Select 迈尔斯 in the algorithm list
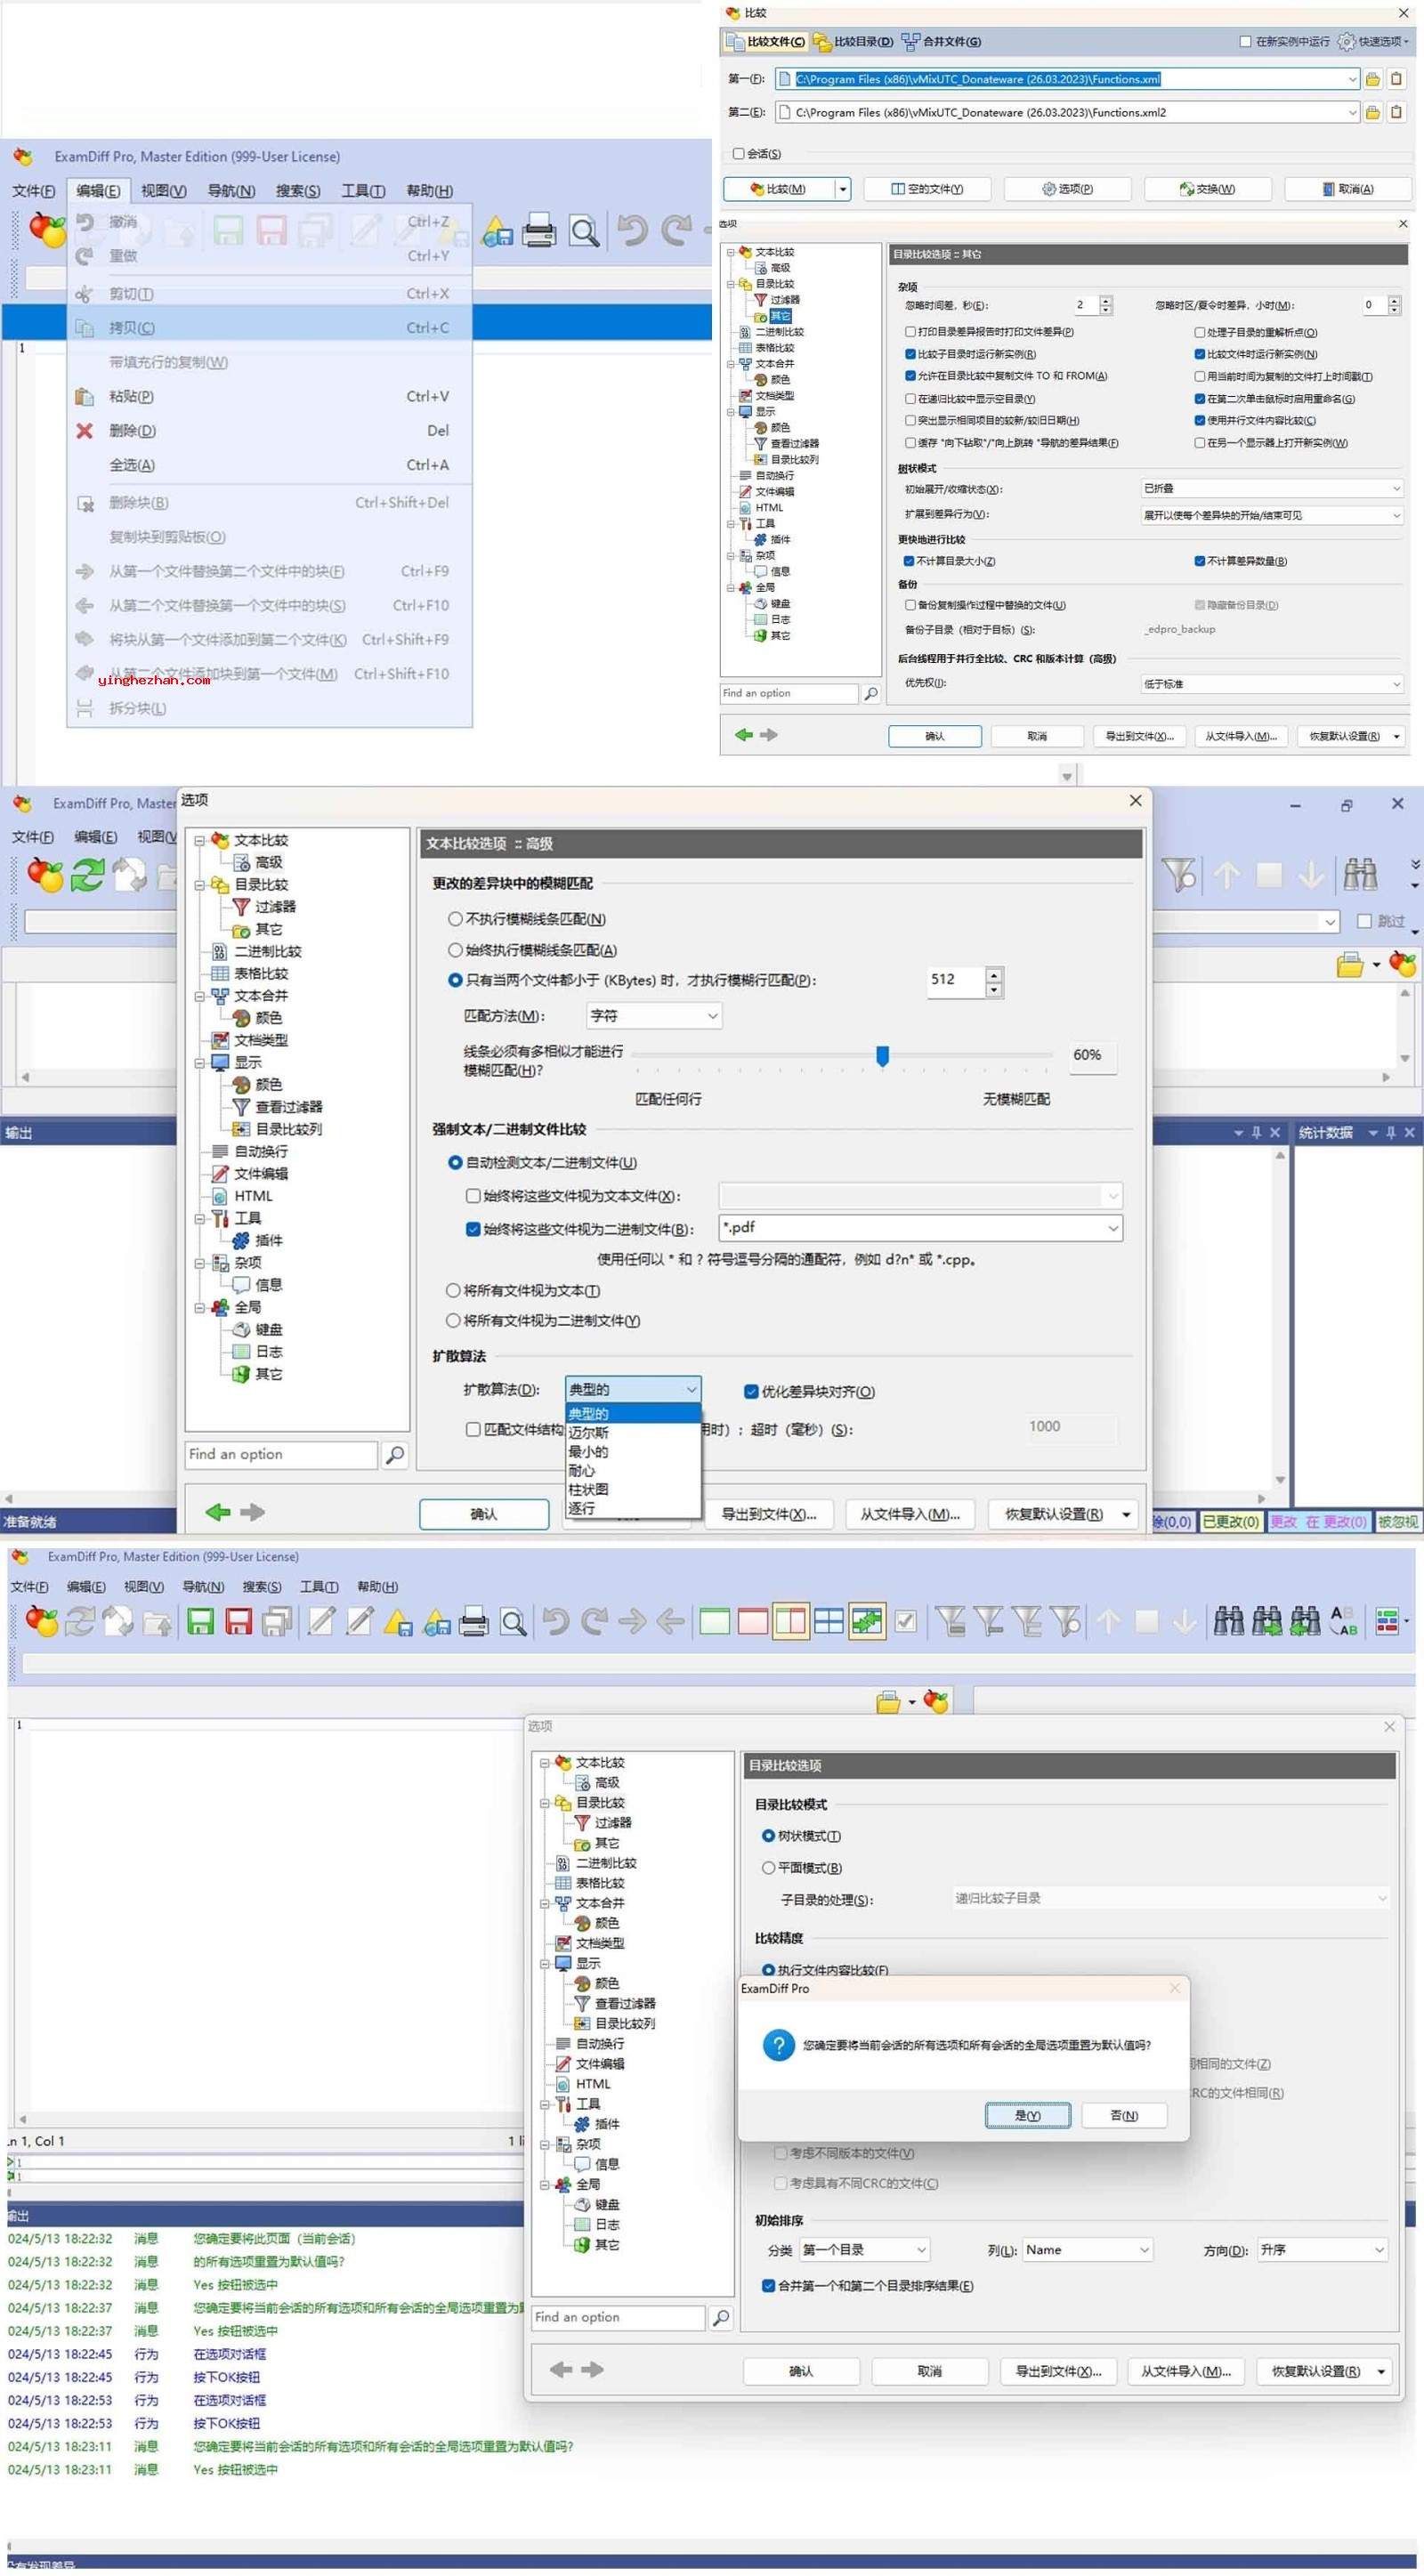This screenshot has width=1424, height=2576. [589, 1432]
